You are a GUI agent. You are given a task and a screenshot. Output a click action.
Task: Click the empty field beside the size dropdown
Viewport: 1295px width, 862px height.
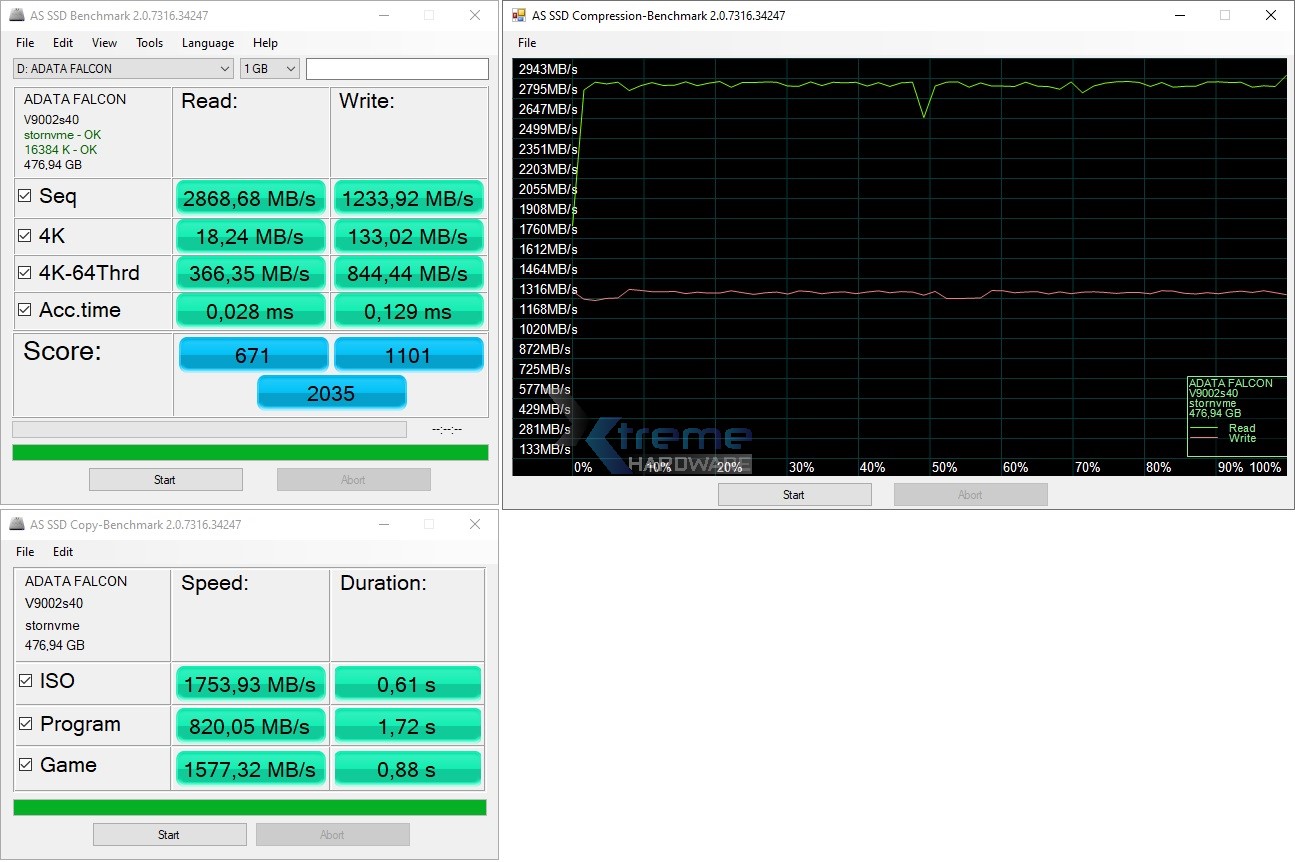(x=397, y=68)
